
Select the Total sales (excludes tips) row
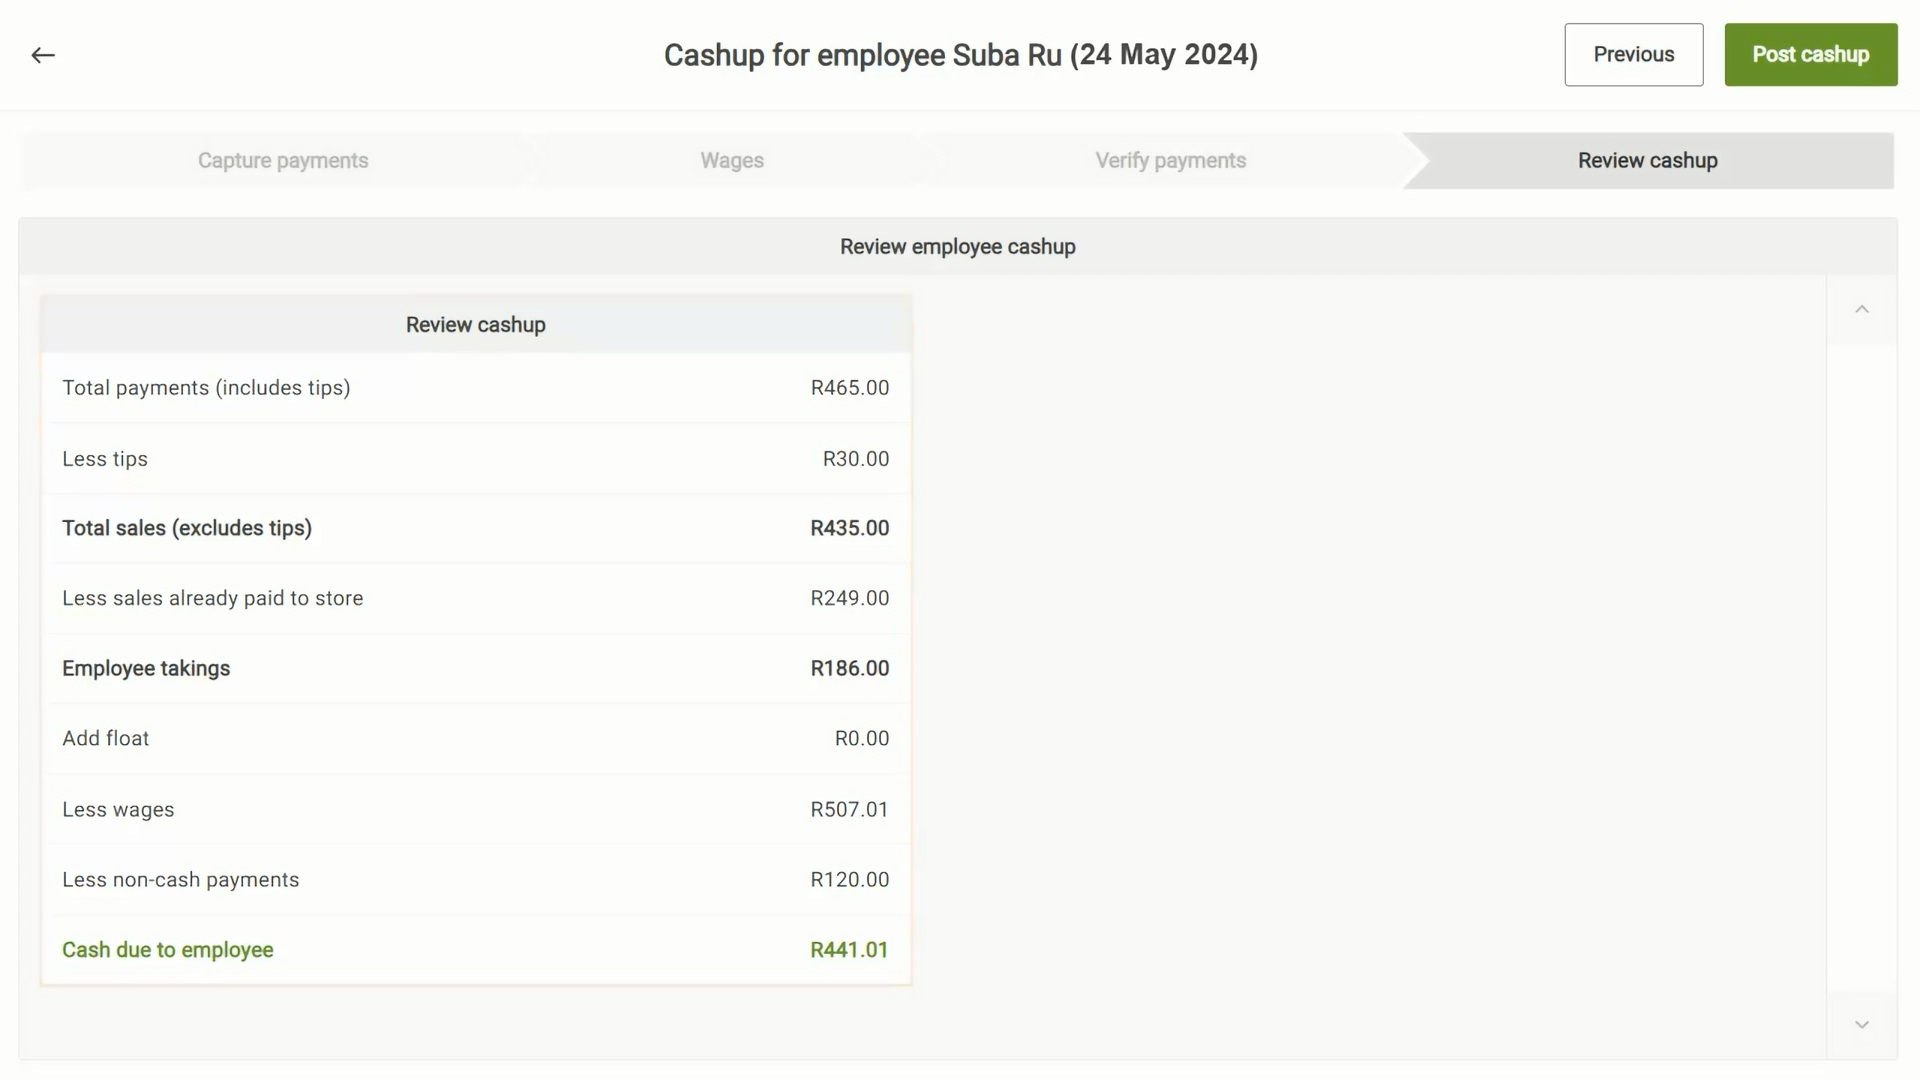[x=475, y=528]
